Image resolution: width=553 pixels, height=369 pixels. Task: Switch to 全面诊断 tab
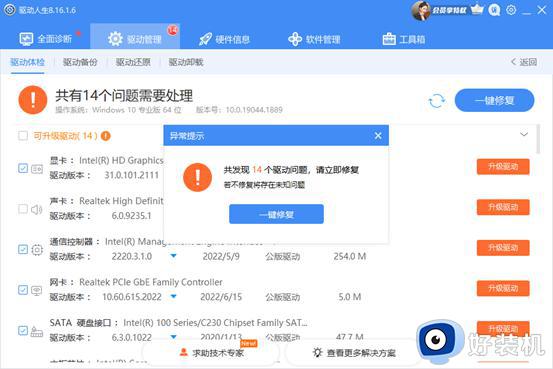[46, 39]
